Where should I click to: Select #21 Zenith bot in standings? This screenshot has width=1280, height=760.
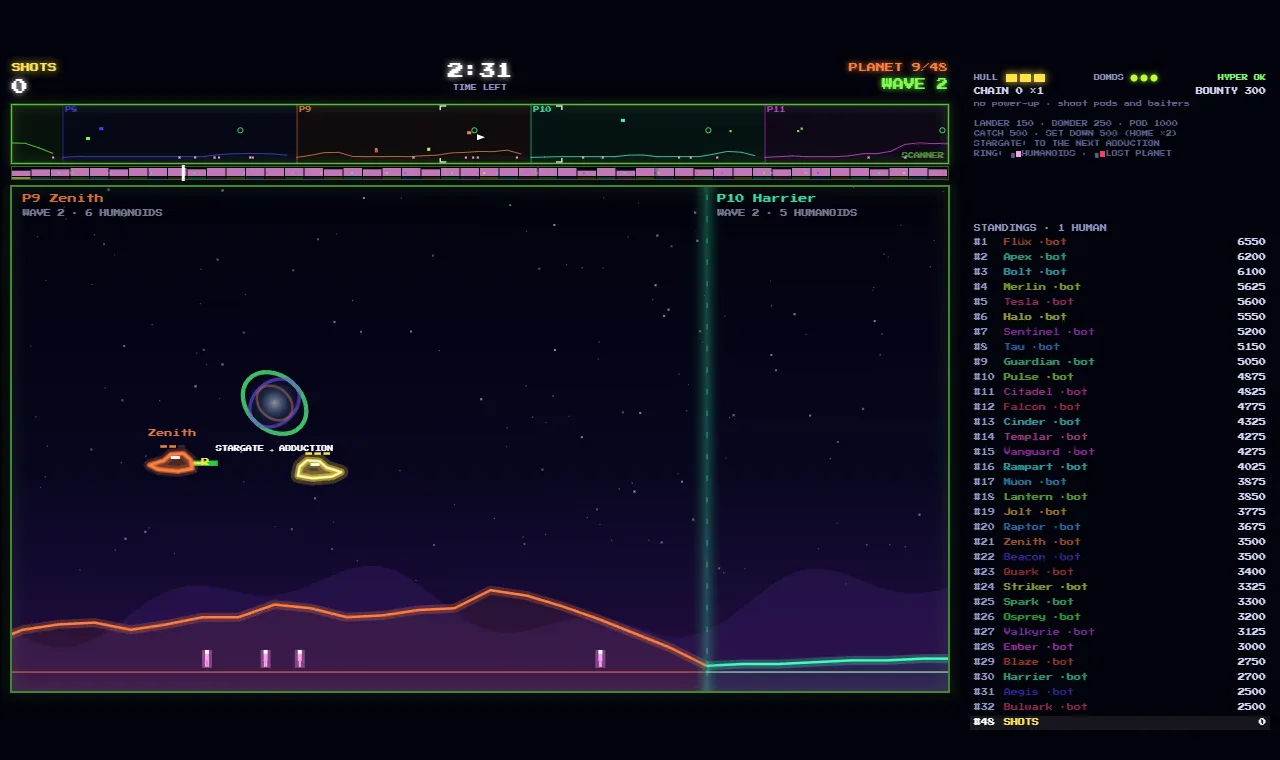(x=1119, y=542)
